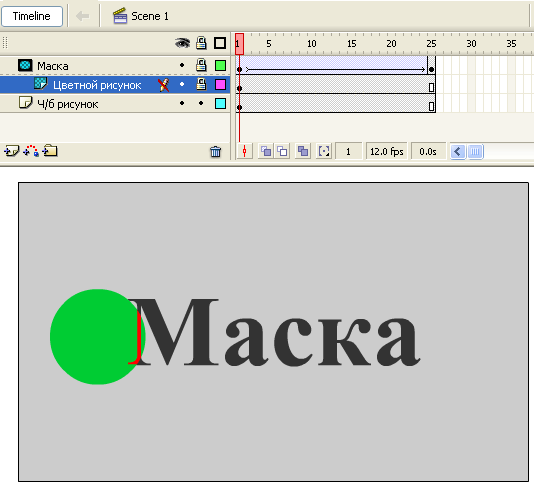Click the Scene 1 label
Screen dimensions: 534x490
coord(150,16)
